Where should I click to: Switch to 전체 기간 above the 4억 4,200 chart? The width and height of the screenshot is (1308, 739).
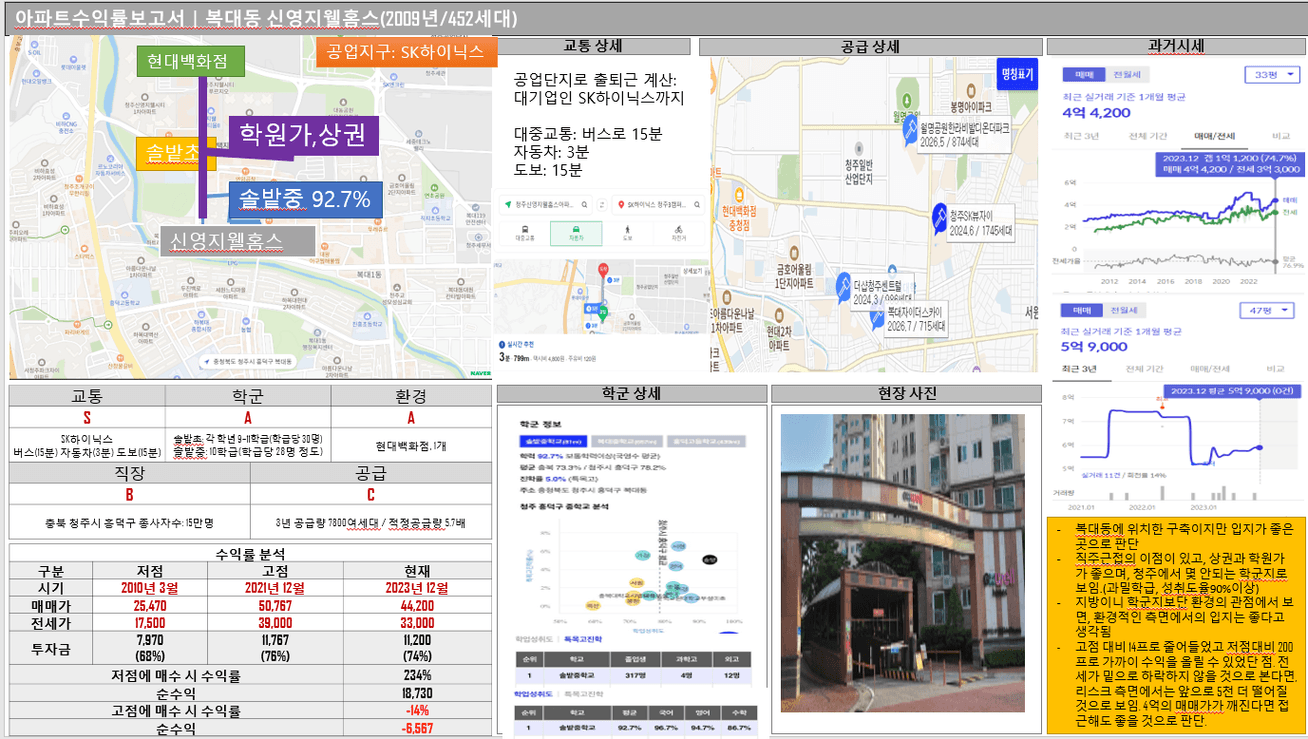pyautogui.click(x=1146, y=136)
